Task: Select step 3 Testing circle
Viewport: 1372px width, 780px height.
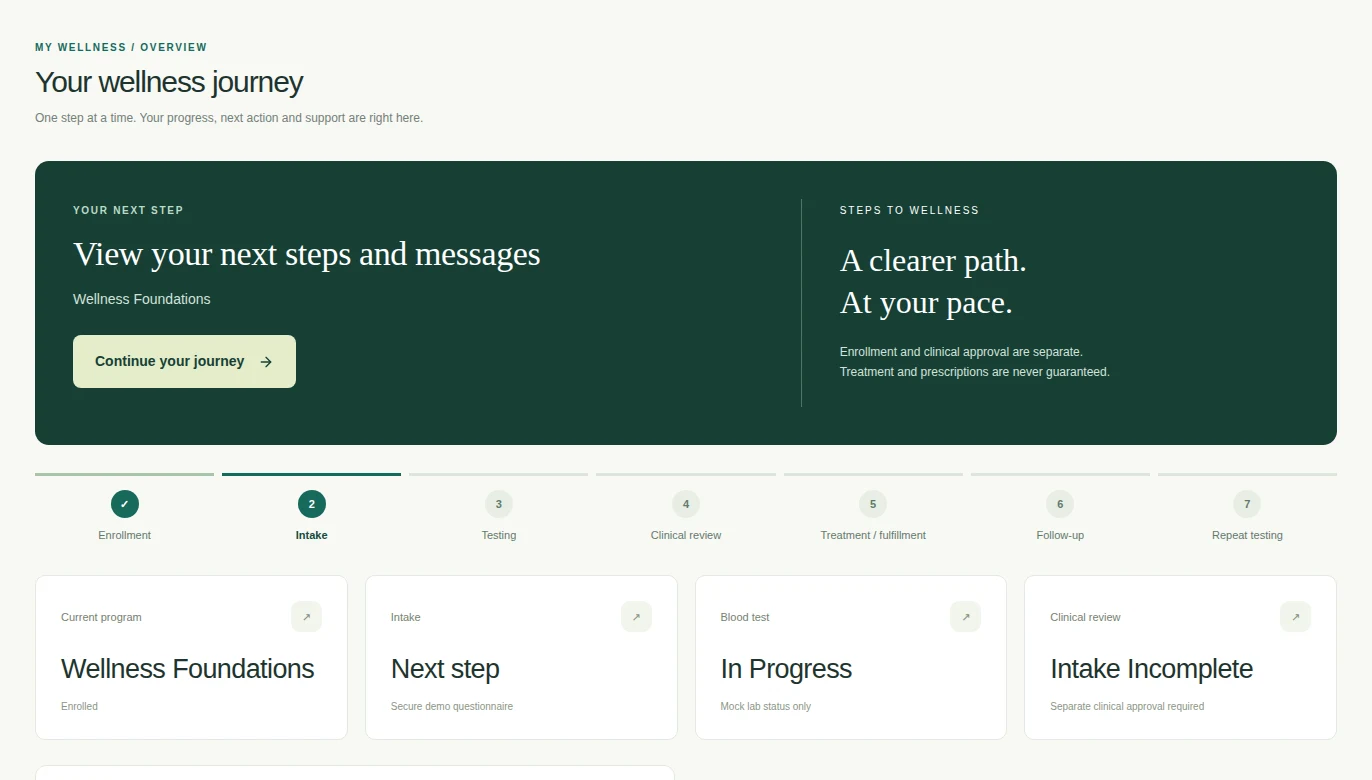Action: pos(499,504)
